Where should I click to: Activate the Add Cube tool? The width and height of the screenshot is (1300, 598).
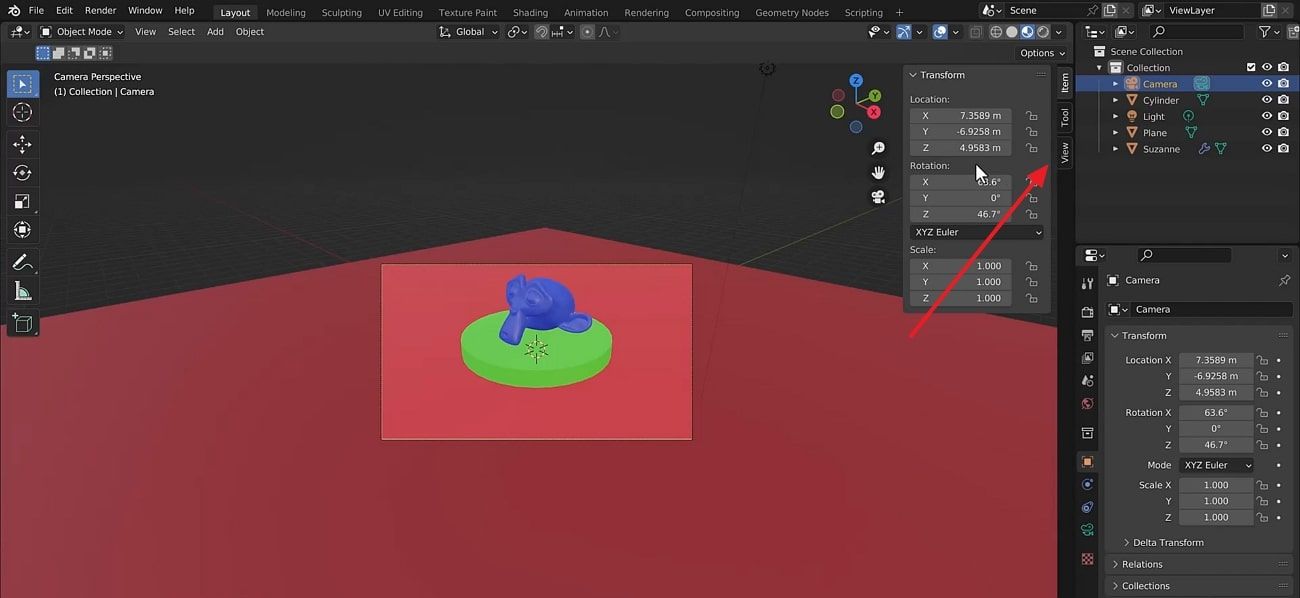tap(22, 324)
